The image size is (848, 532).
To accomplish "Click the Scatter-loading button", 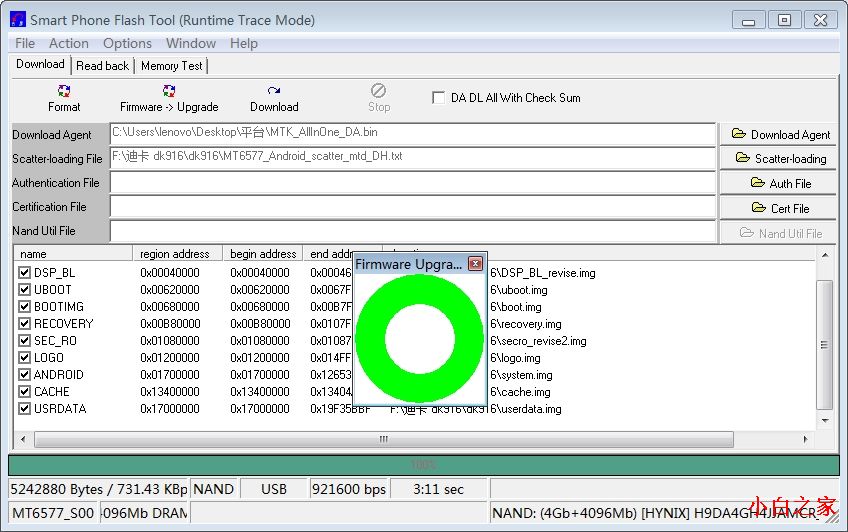I will pyautogui.click(x=778, y=158).
